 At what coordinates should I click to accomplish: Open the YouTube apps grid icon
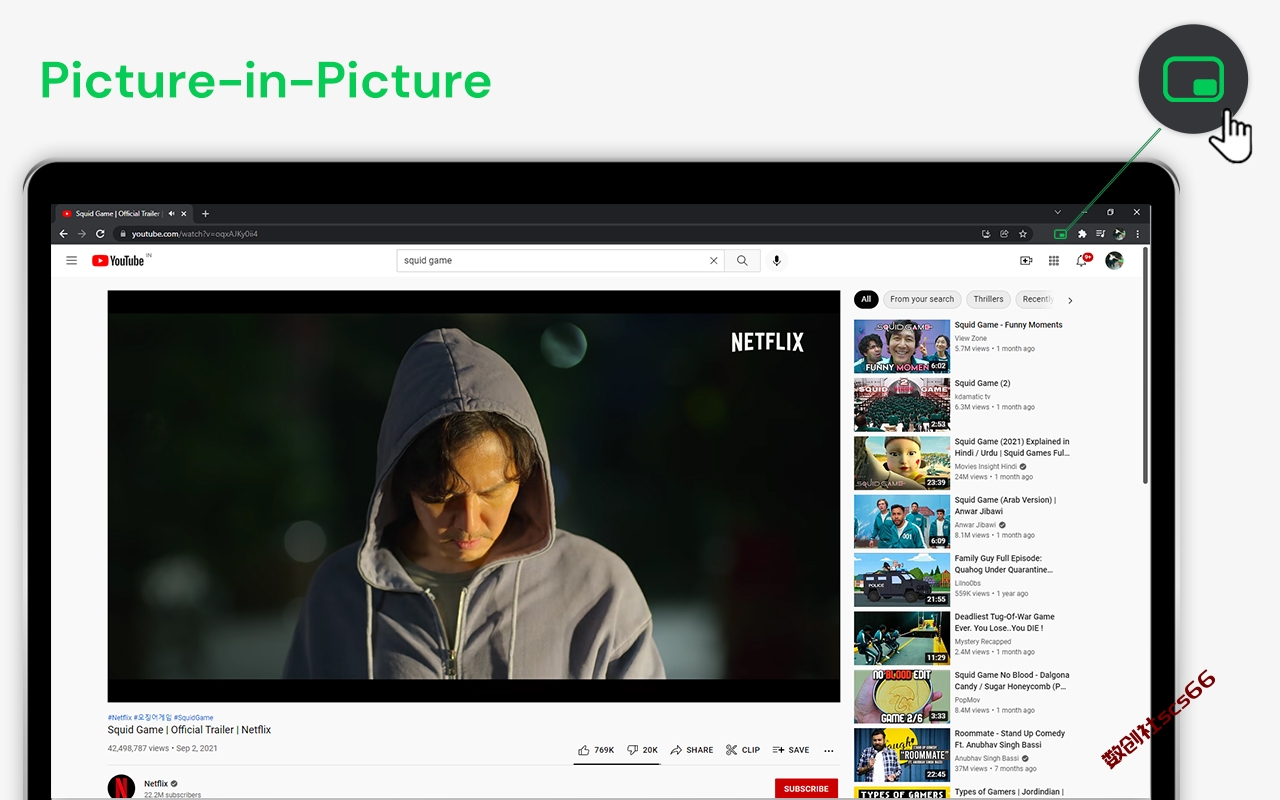1053,261
